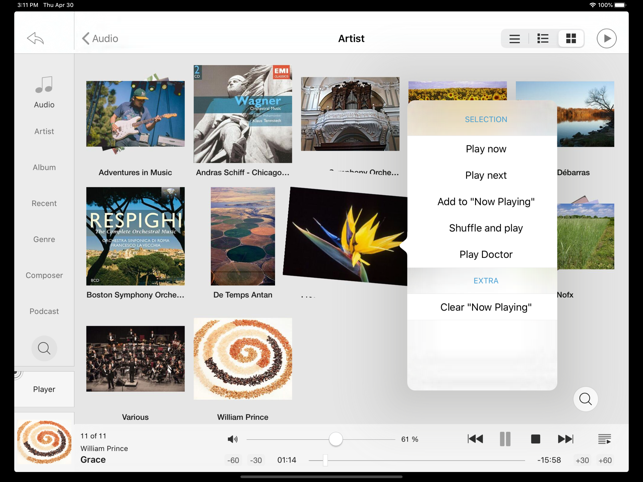
Task: Choose Shuffle and play
Action: pyautogui.click(x=486, y=228)
